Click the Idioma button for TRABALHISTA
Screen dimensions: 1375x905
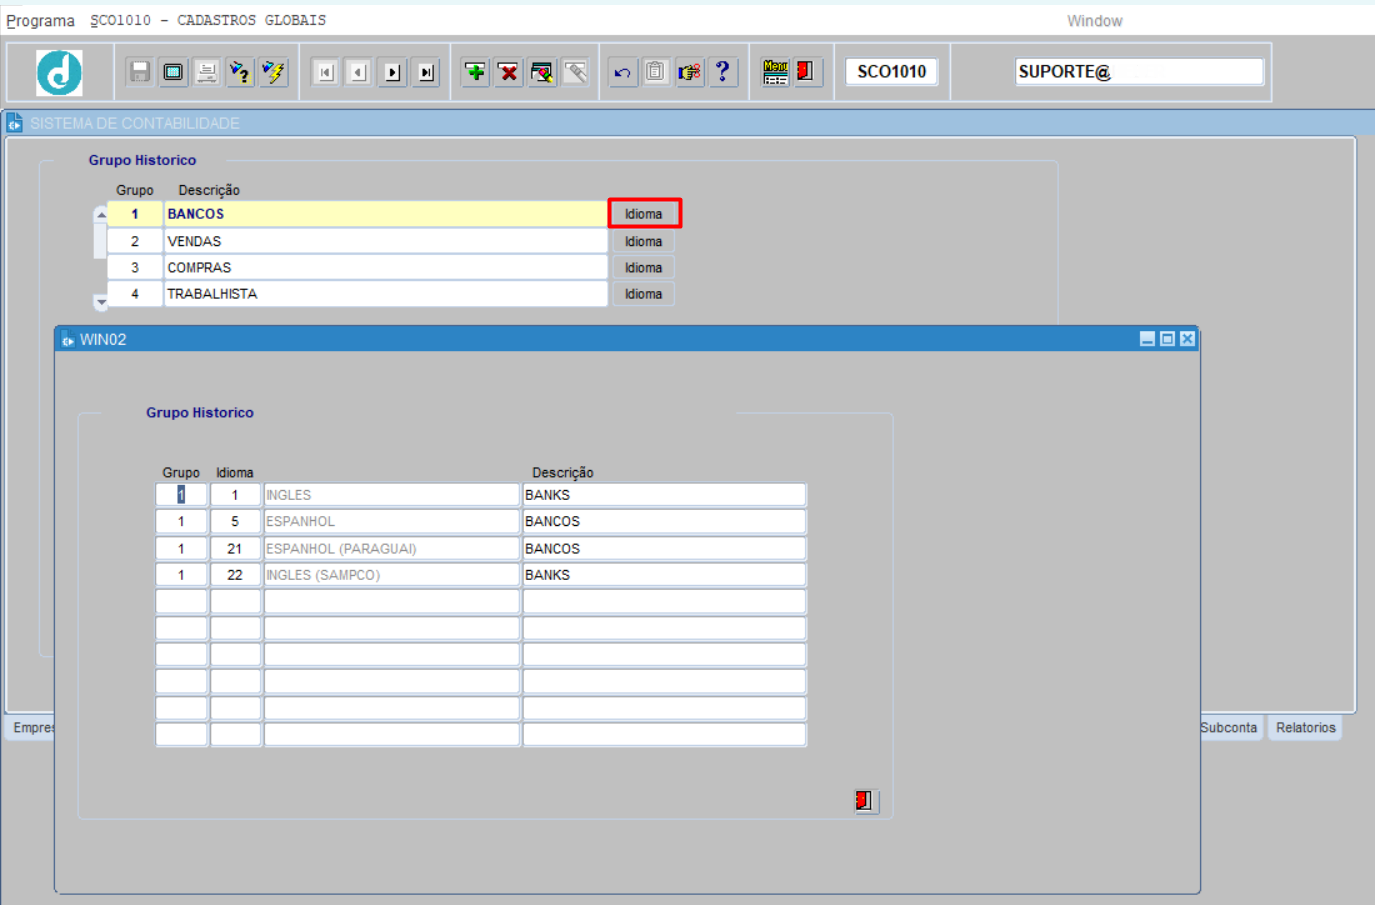(644, 294)
